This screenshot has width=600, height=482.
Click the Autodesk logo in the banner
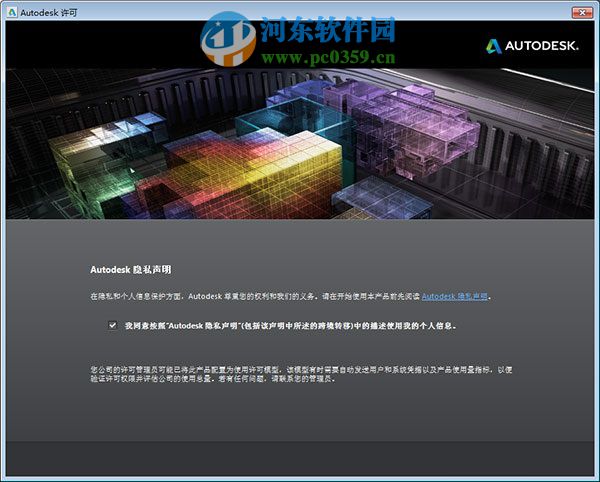tap(532, 46)
